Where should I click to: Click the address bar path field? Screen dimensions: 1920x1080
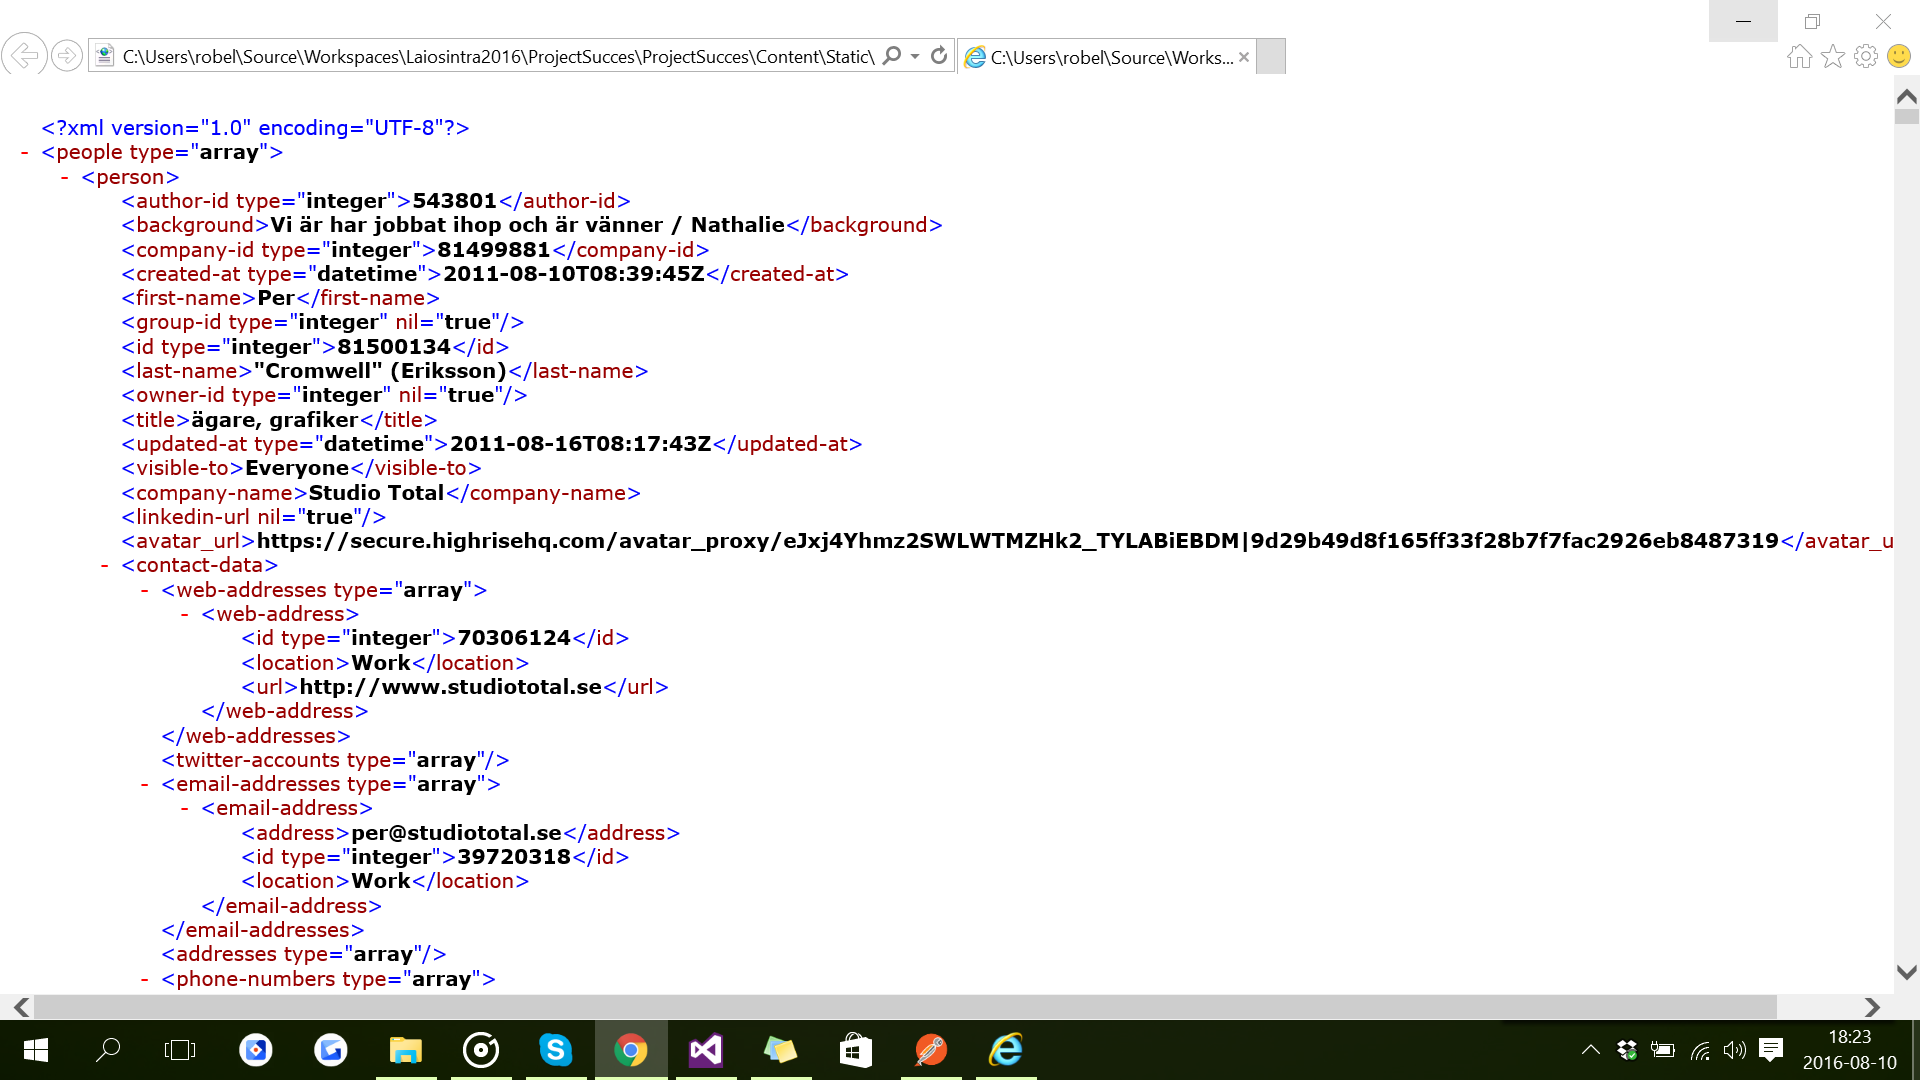498,57
